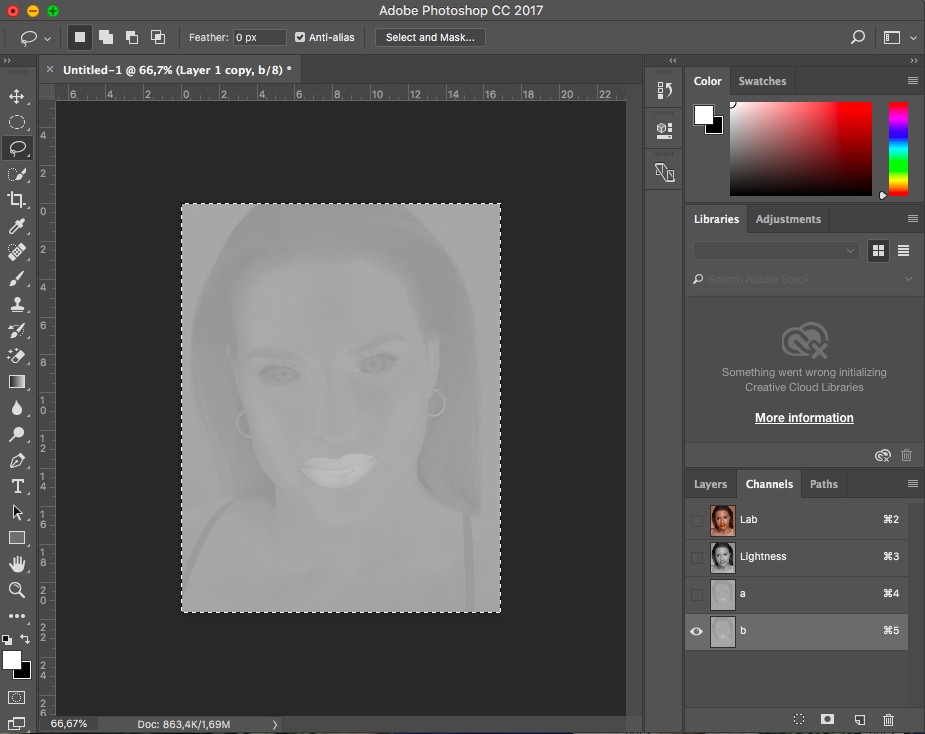Select the Brush tool
925x734 pixels.
pyautogui.click(x=17, y=278)
